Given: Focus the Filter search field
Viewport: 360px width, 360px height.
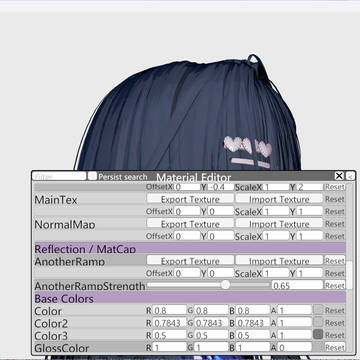Looking at the screenshot, I should (x=59, y=176).
